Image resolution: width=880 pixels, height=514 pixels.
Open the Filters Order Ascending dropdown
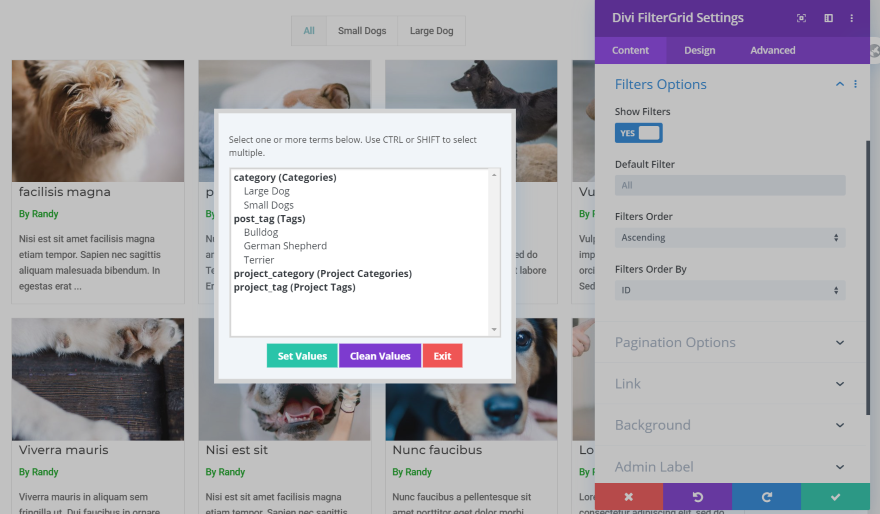pyautogui.click(x=730, y=237)
